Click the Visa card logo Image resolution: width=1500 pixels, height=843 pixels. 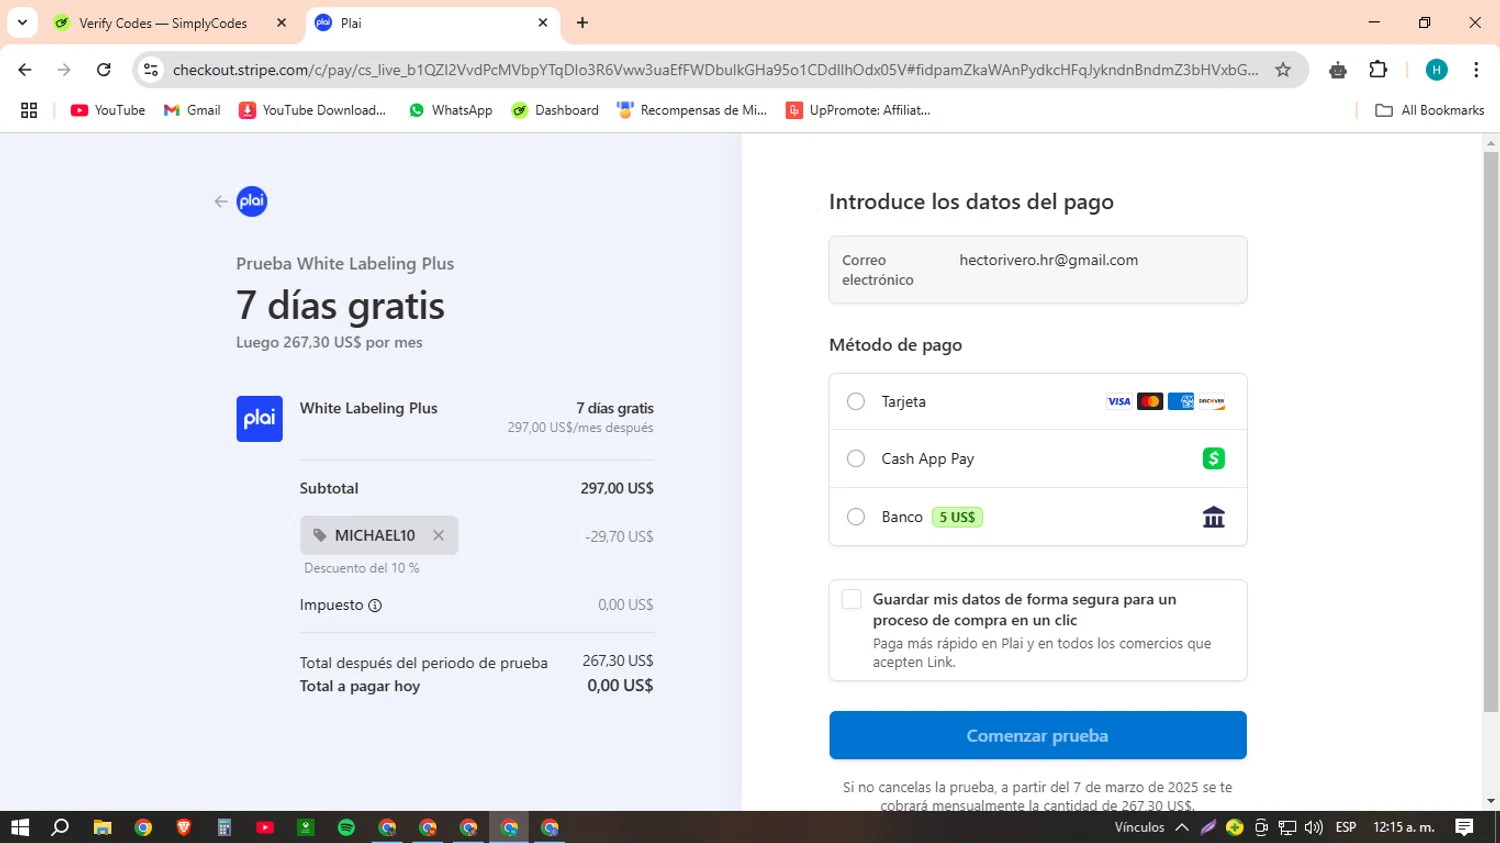[1119, 401]
